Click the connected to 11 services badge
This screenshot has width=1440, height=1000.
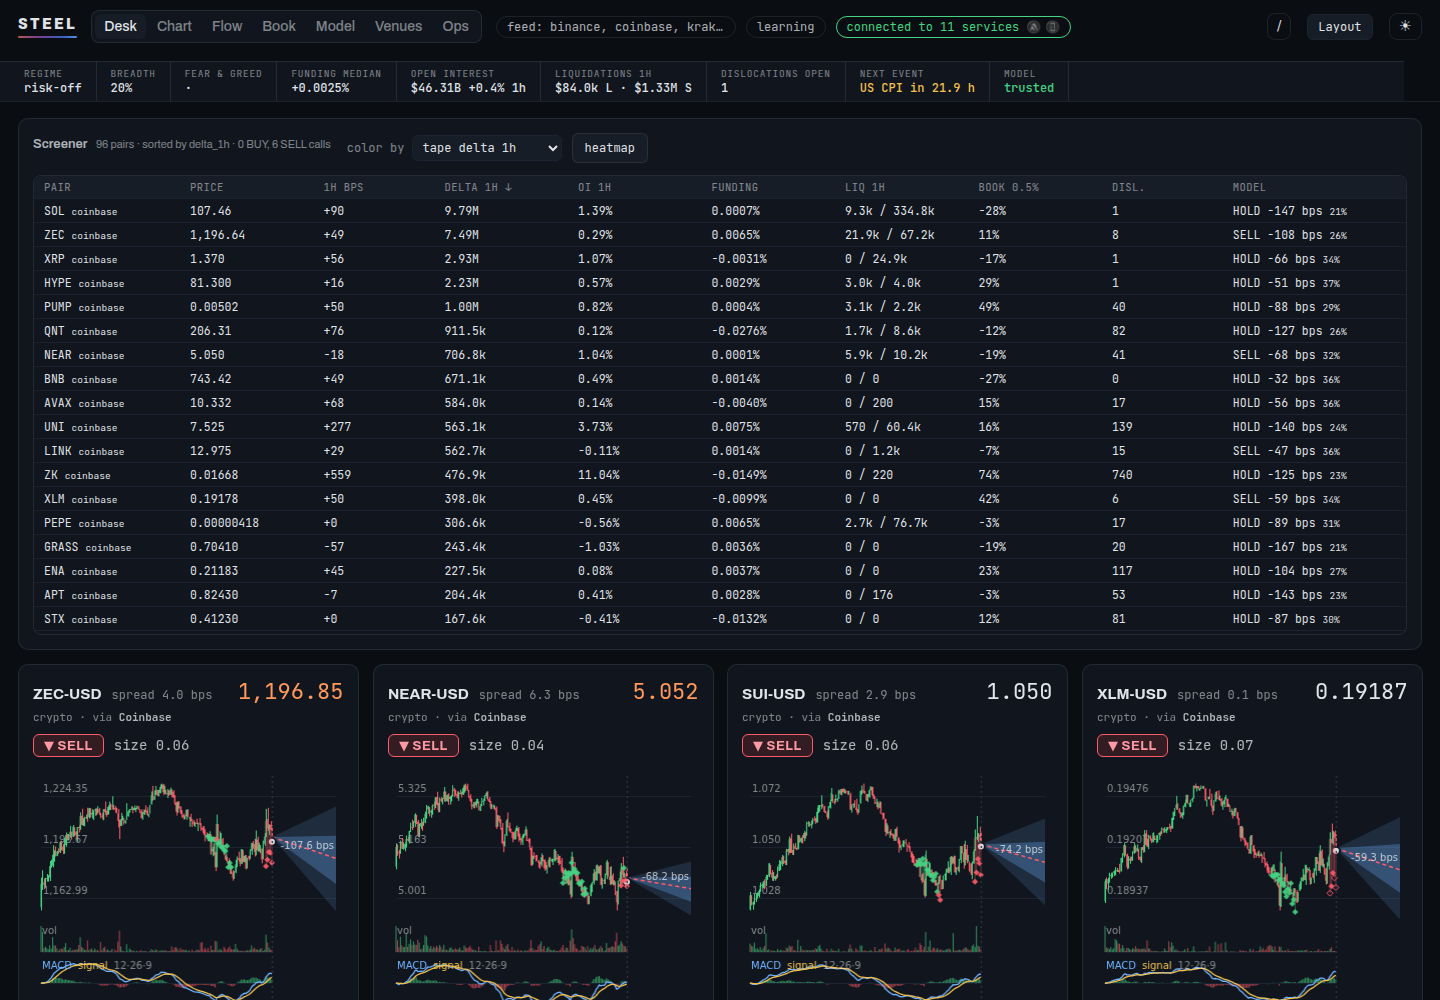click(x=953, y=27)
